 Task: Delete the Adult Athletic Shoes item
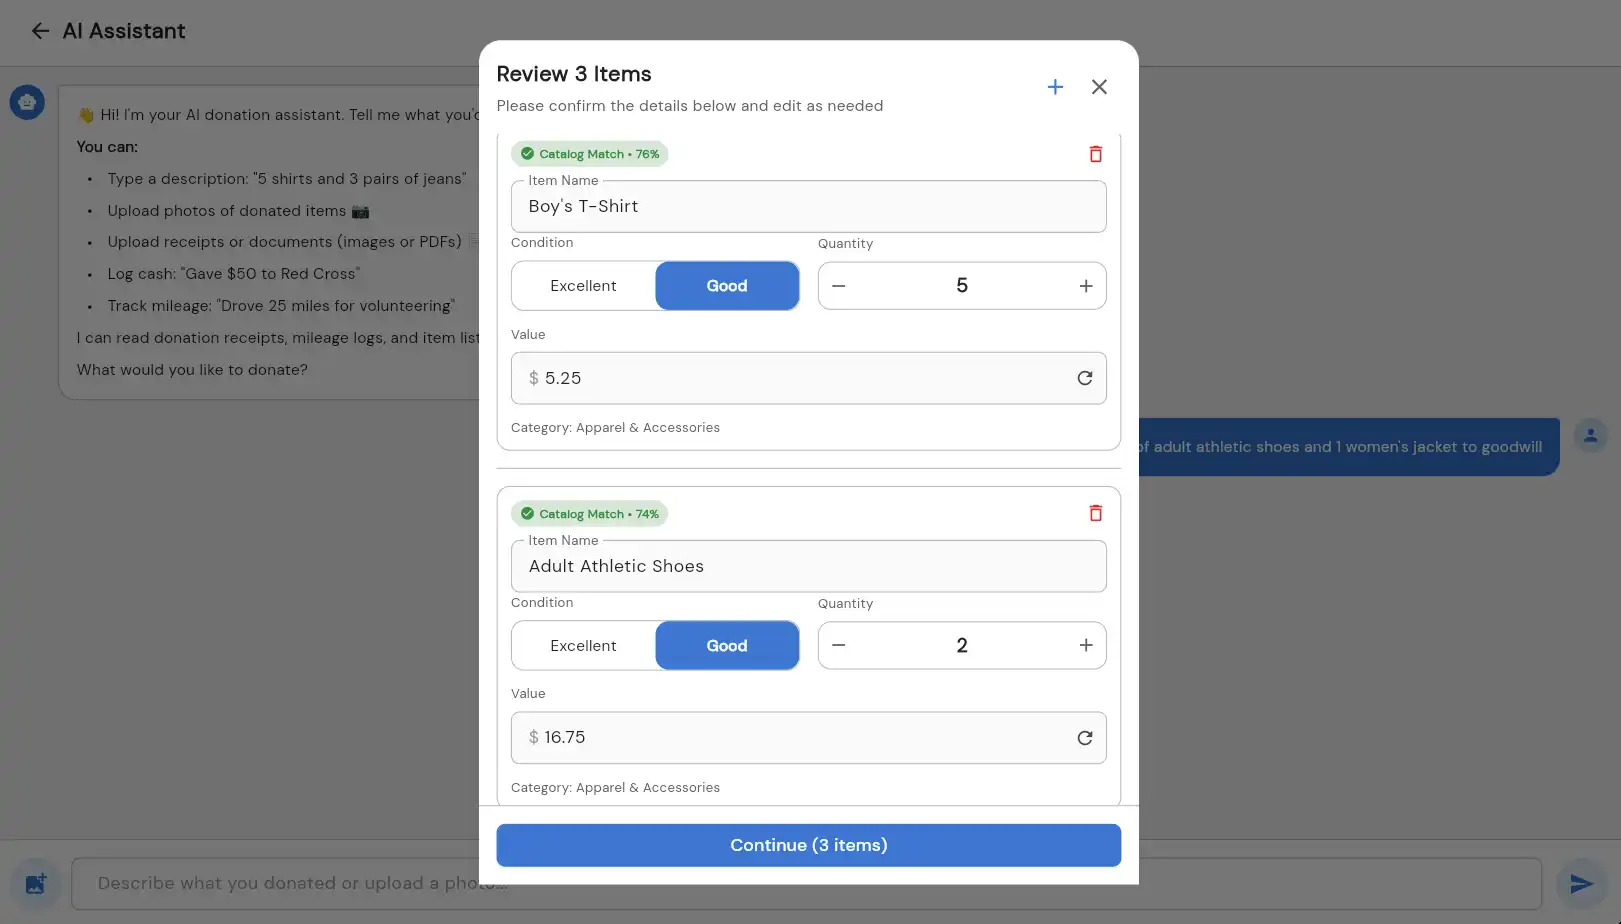coord(1095,513)
